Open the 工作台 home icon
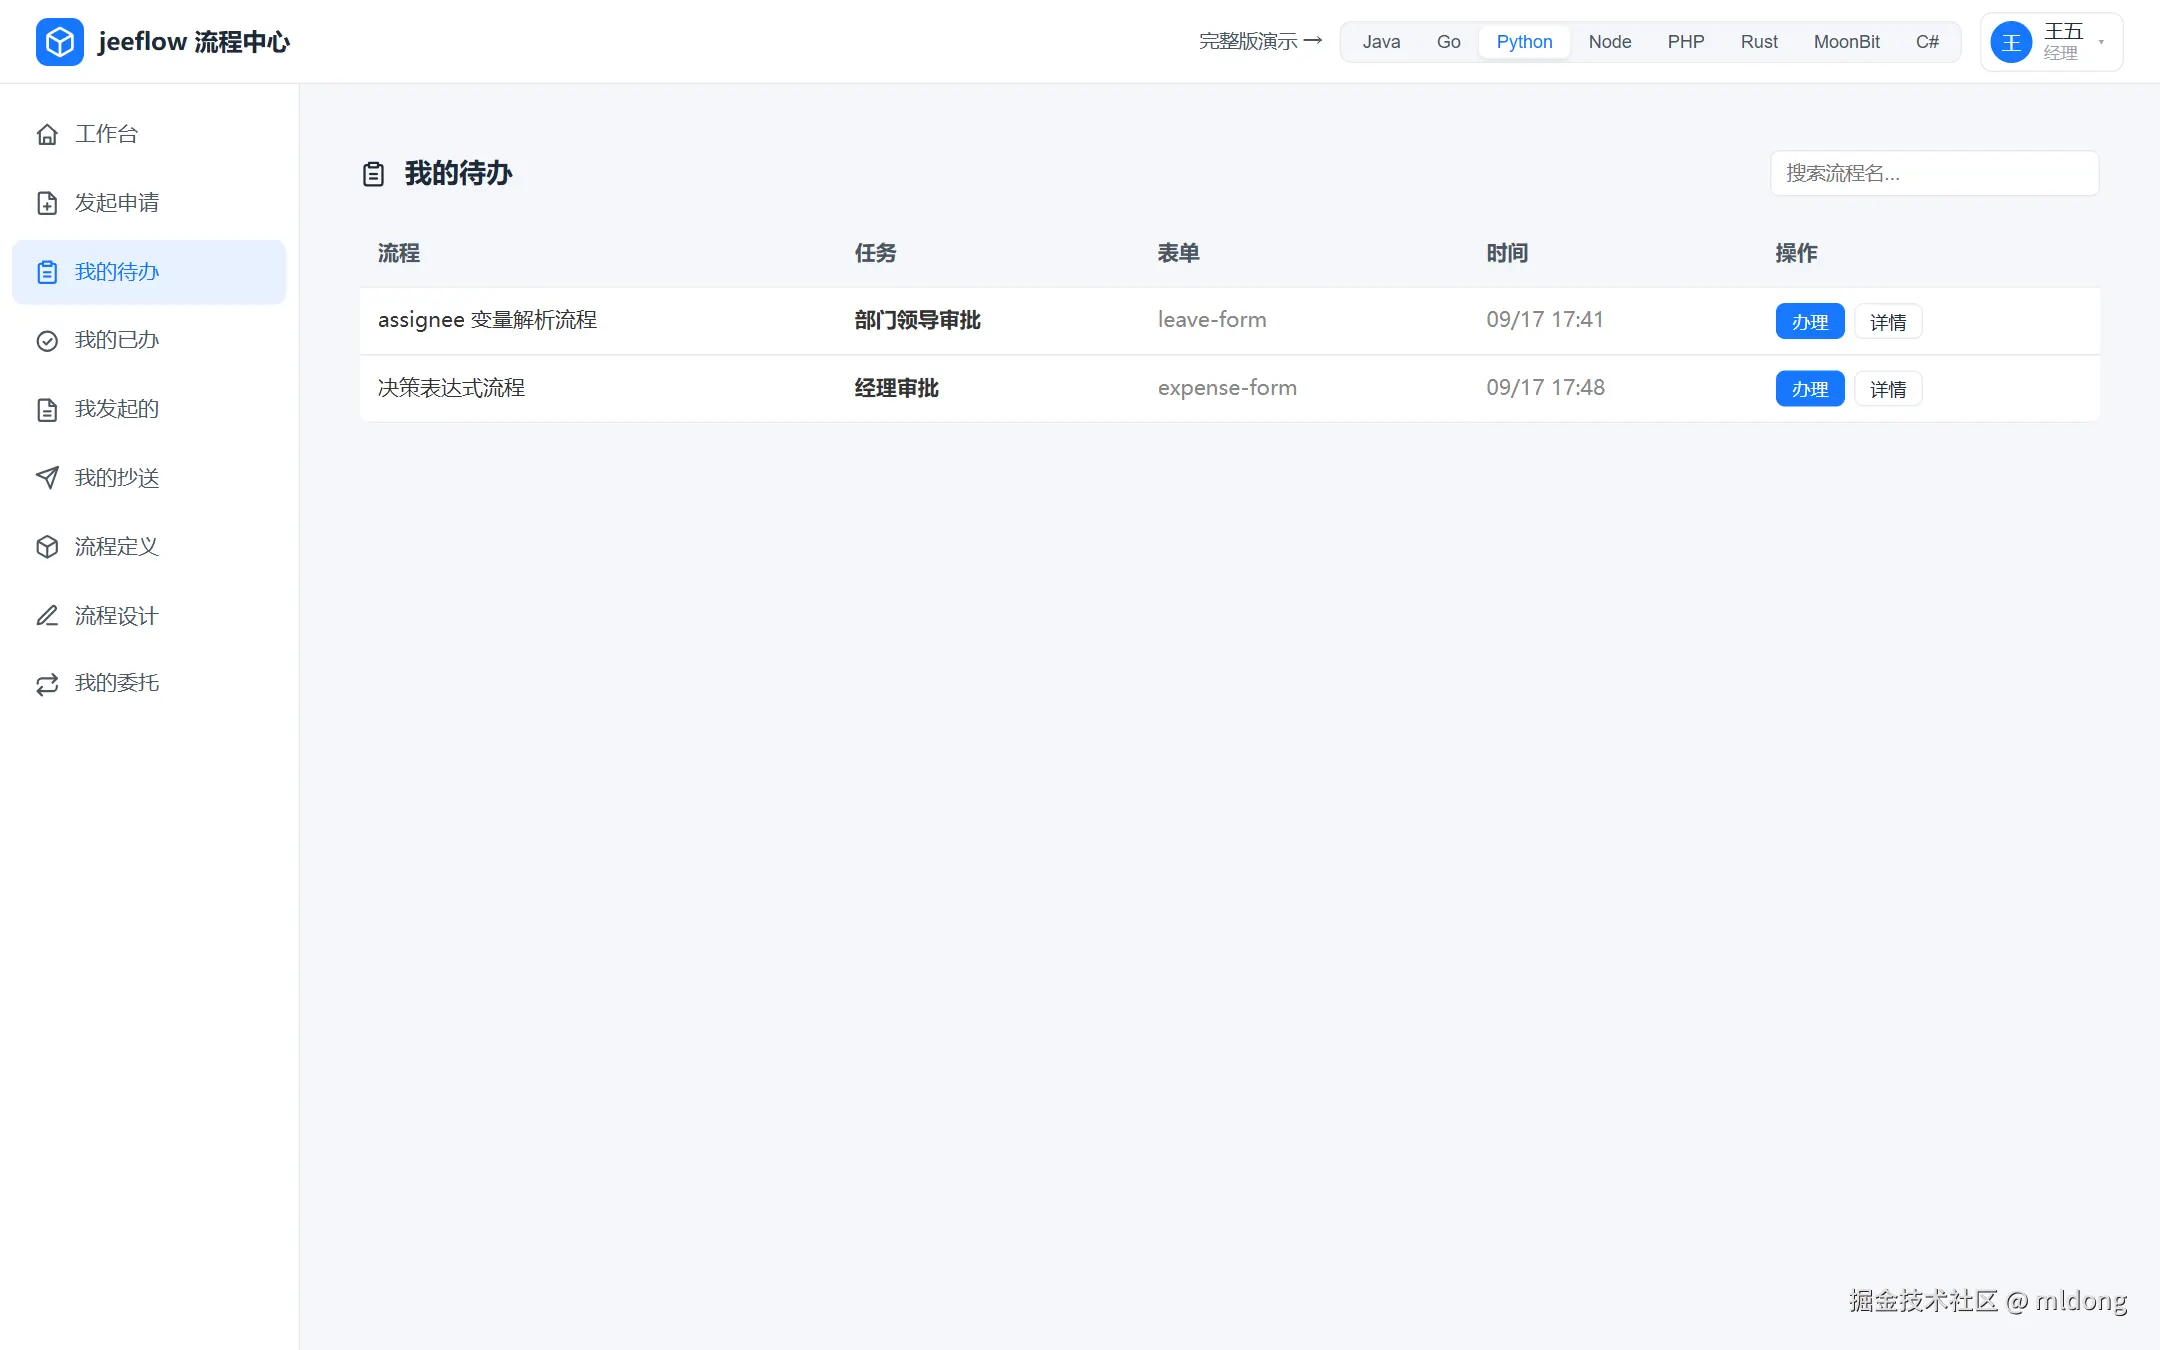 click(47, 134)
